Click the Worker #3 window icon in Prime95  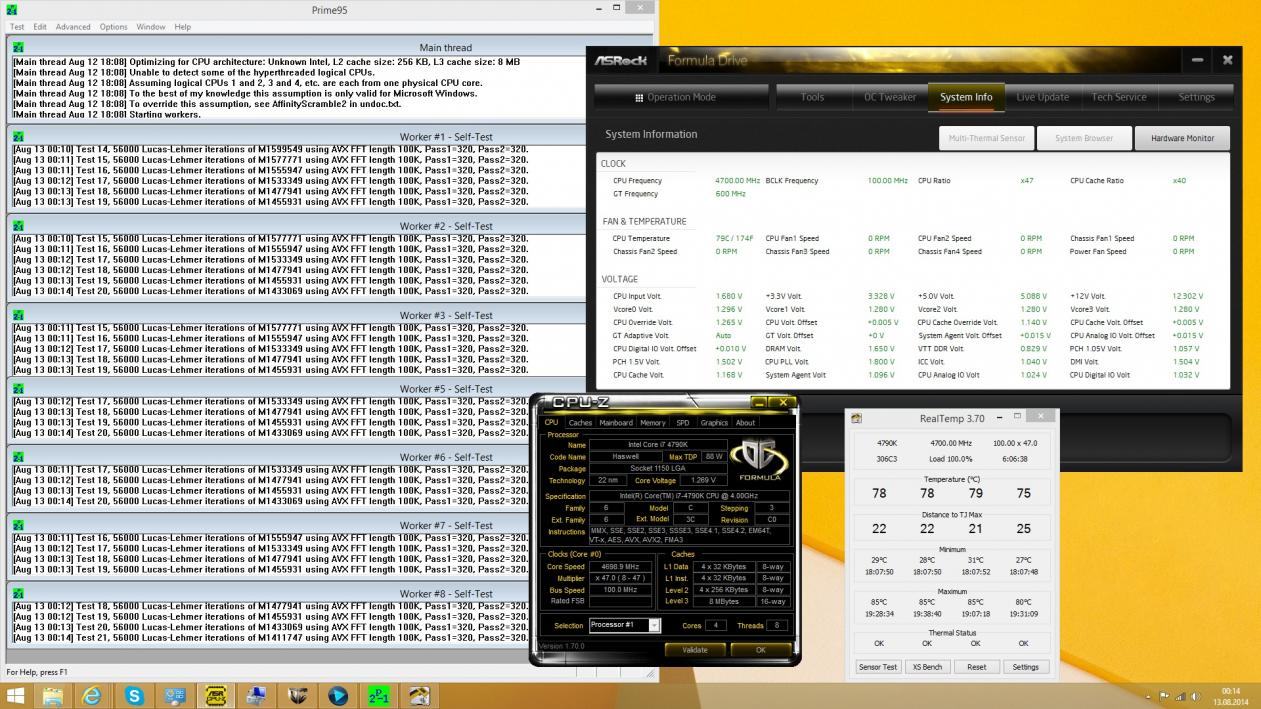pos(18,315)
